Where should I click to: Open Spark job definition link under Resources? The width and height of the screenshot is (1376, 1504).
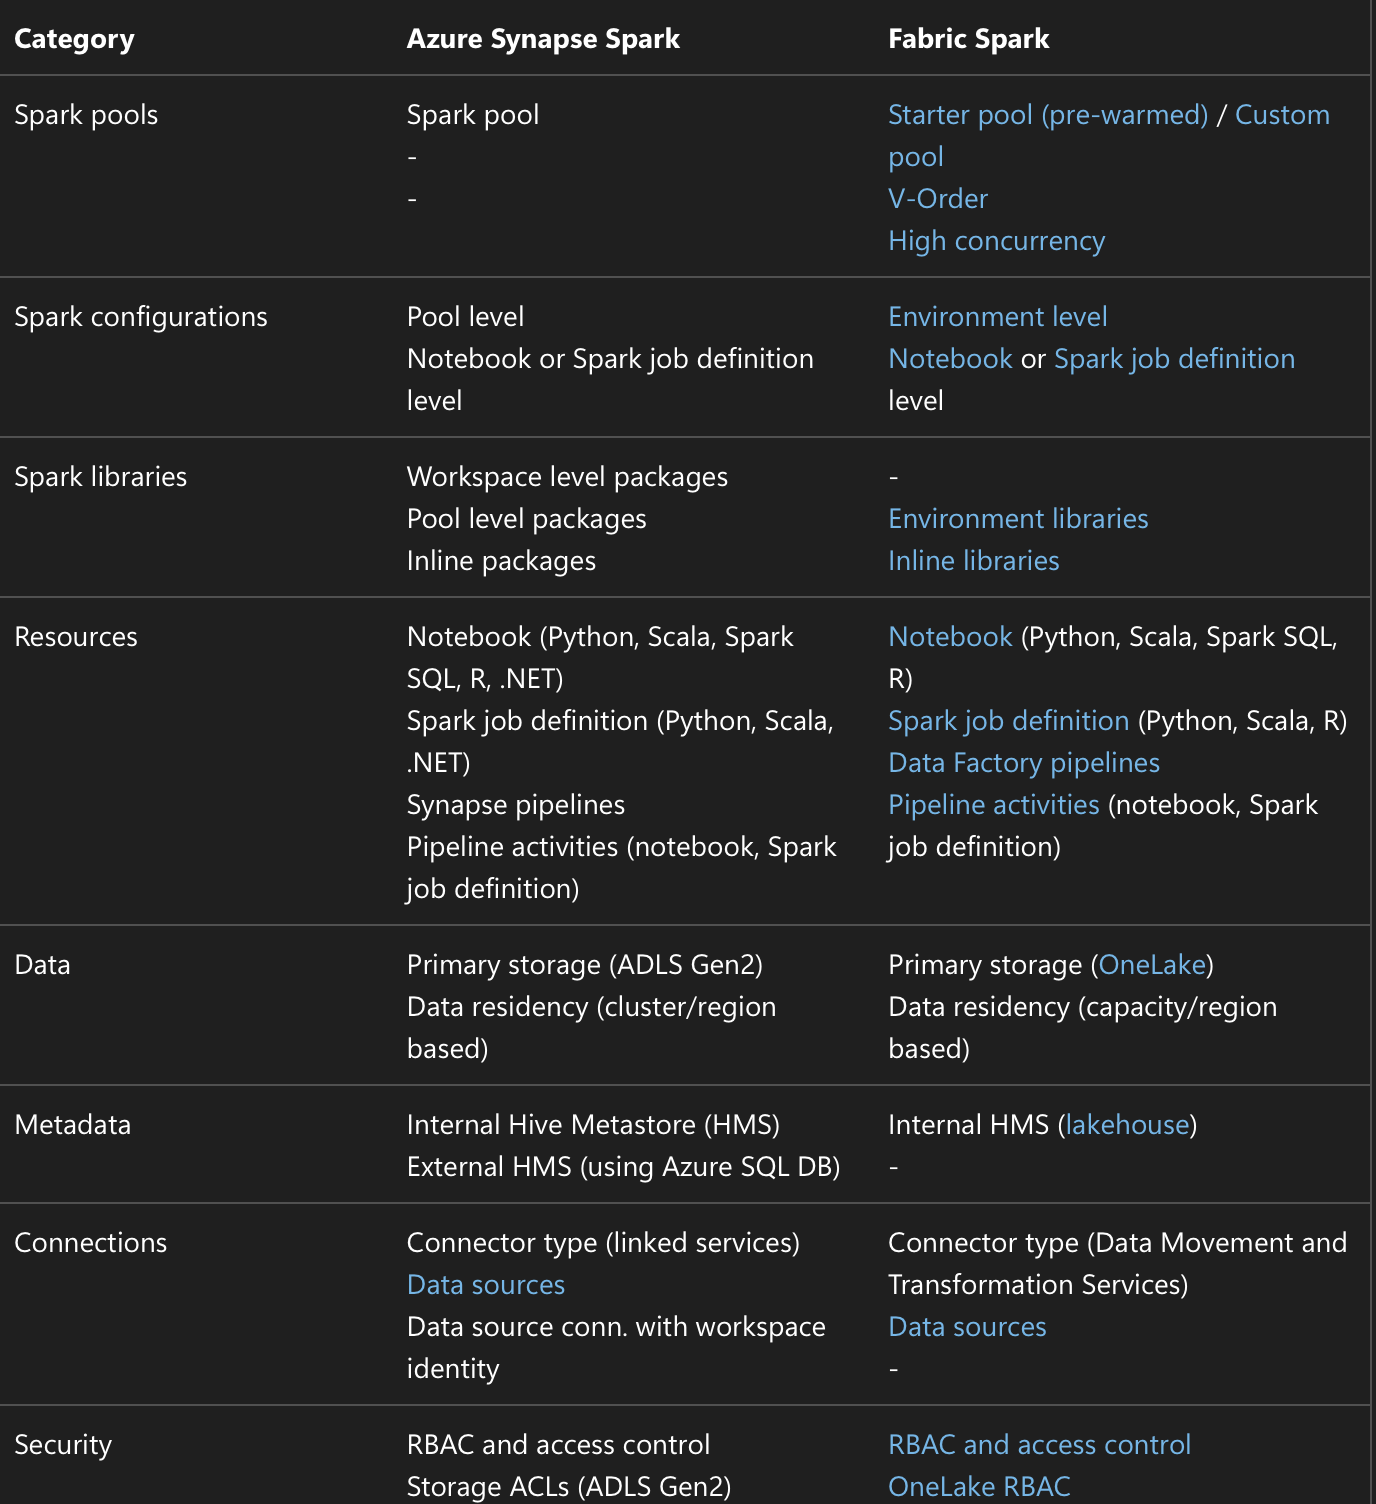1008,720
